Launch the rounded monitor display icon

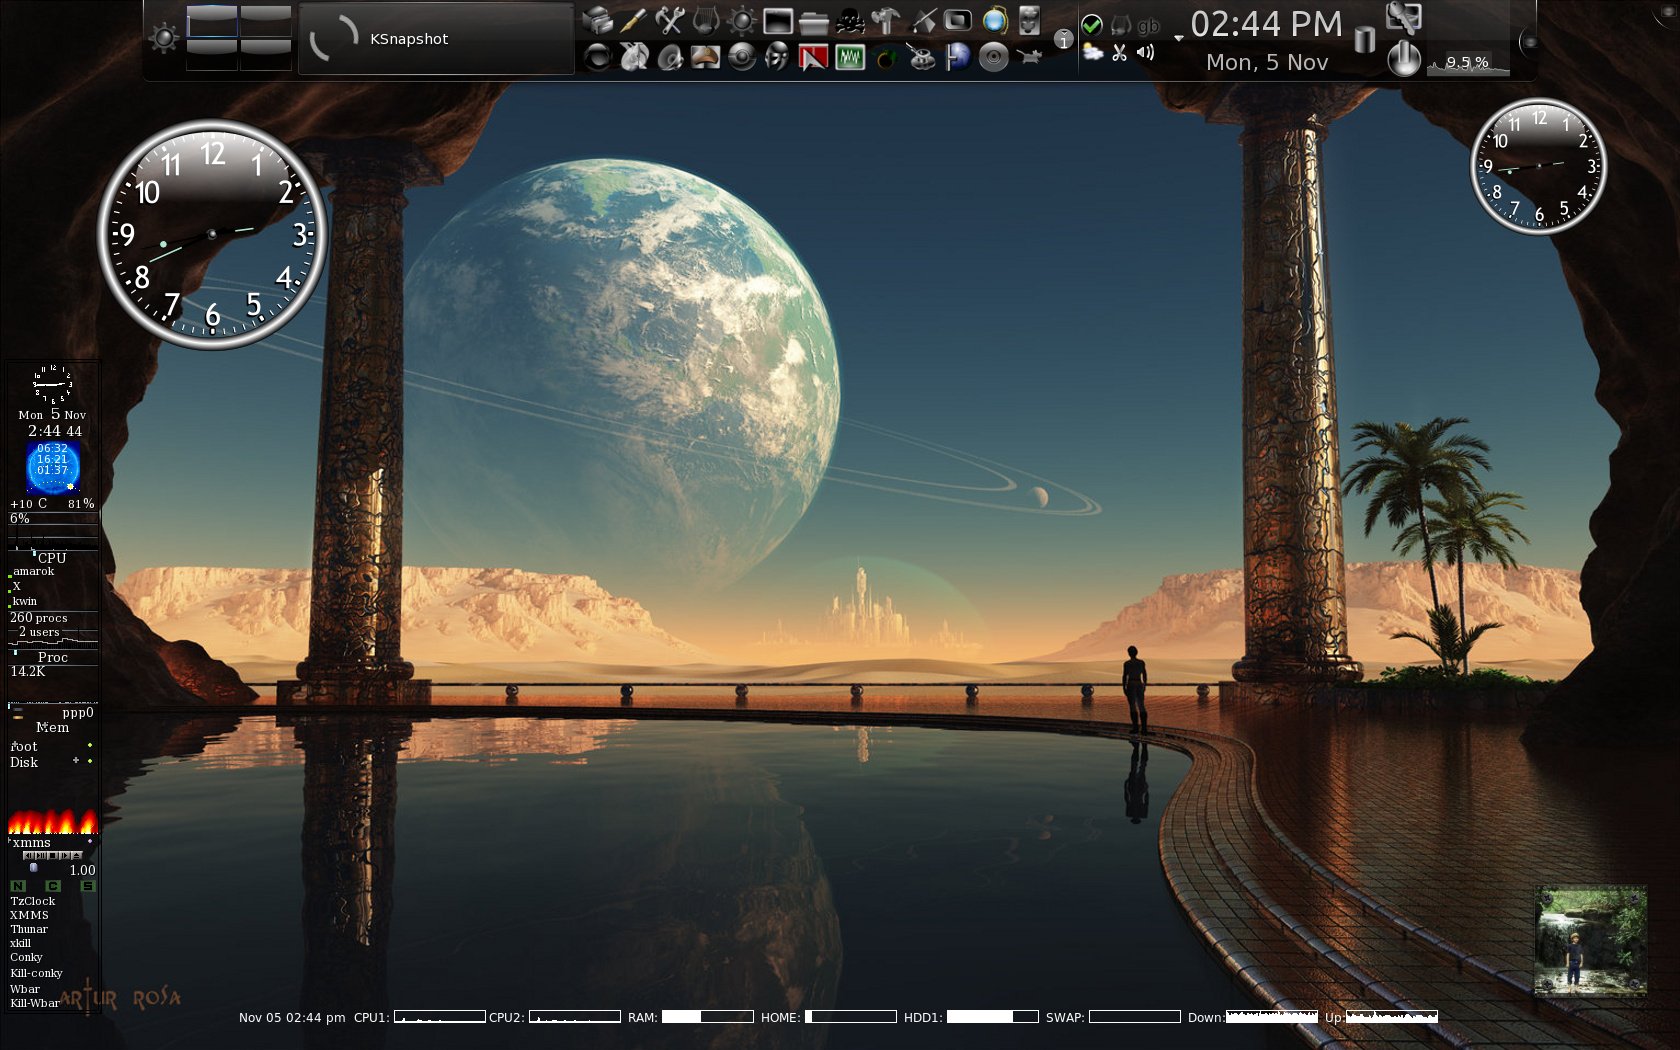958,20
